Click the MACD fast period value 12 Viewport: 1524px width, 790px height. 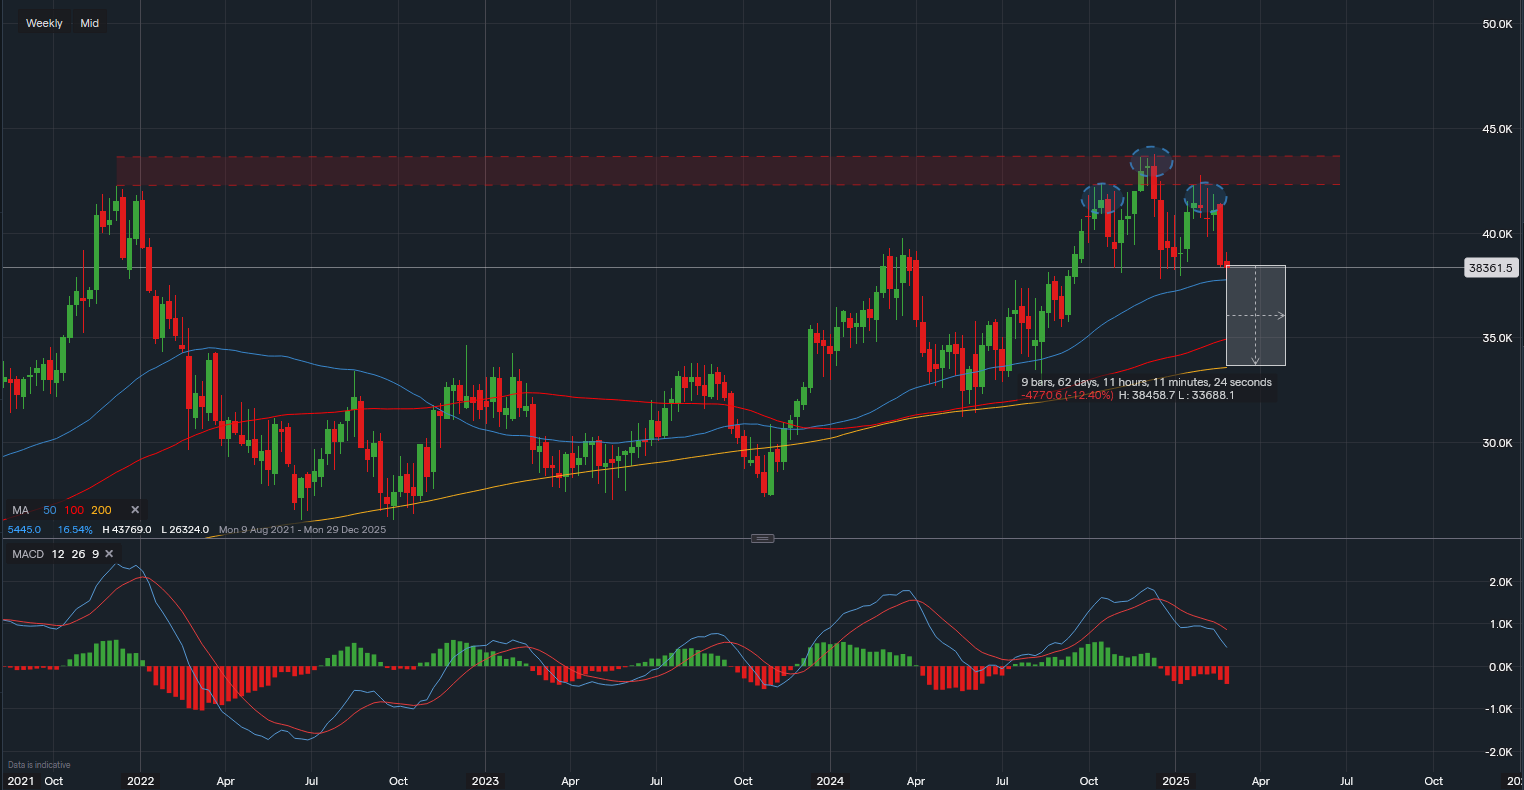pyautogui.click(x=58, y=554)
